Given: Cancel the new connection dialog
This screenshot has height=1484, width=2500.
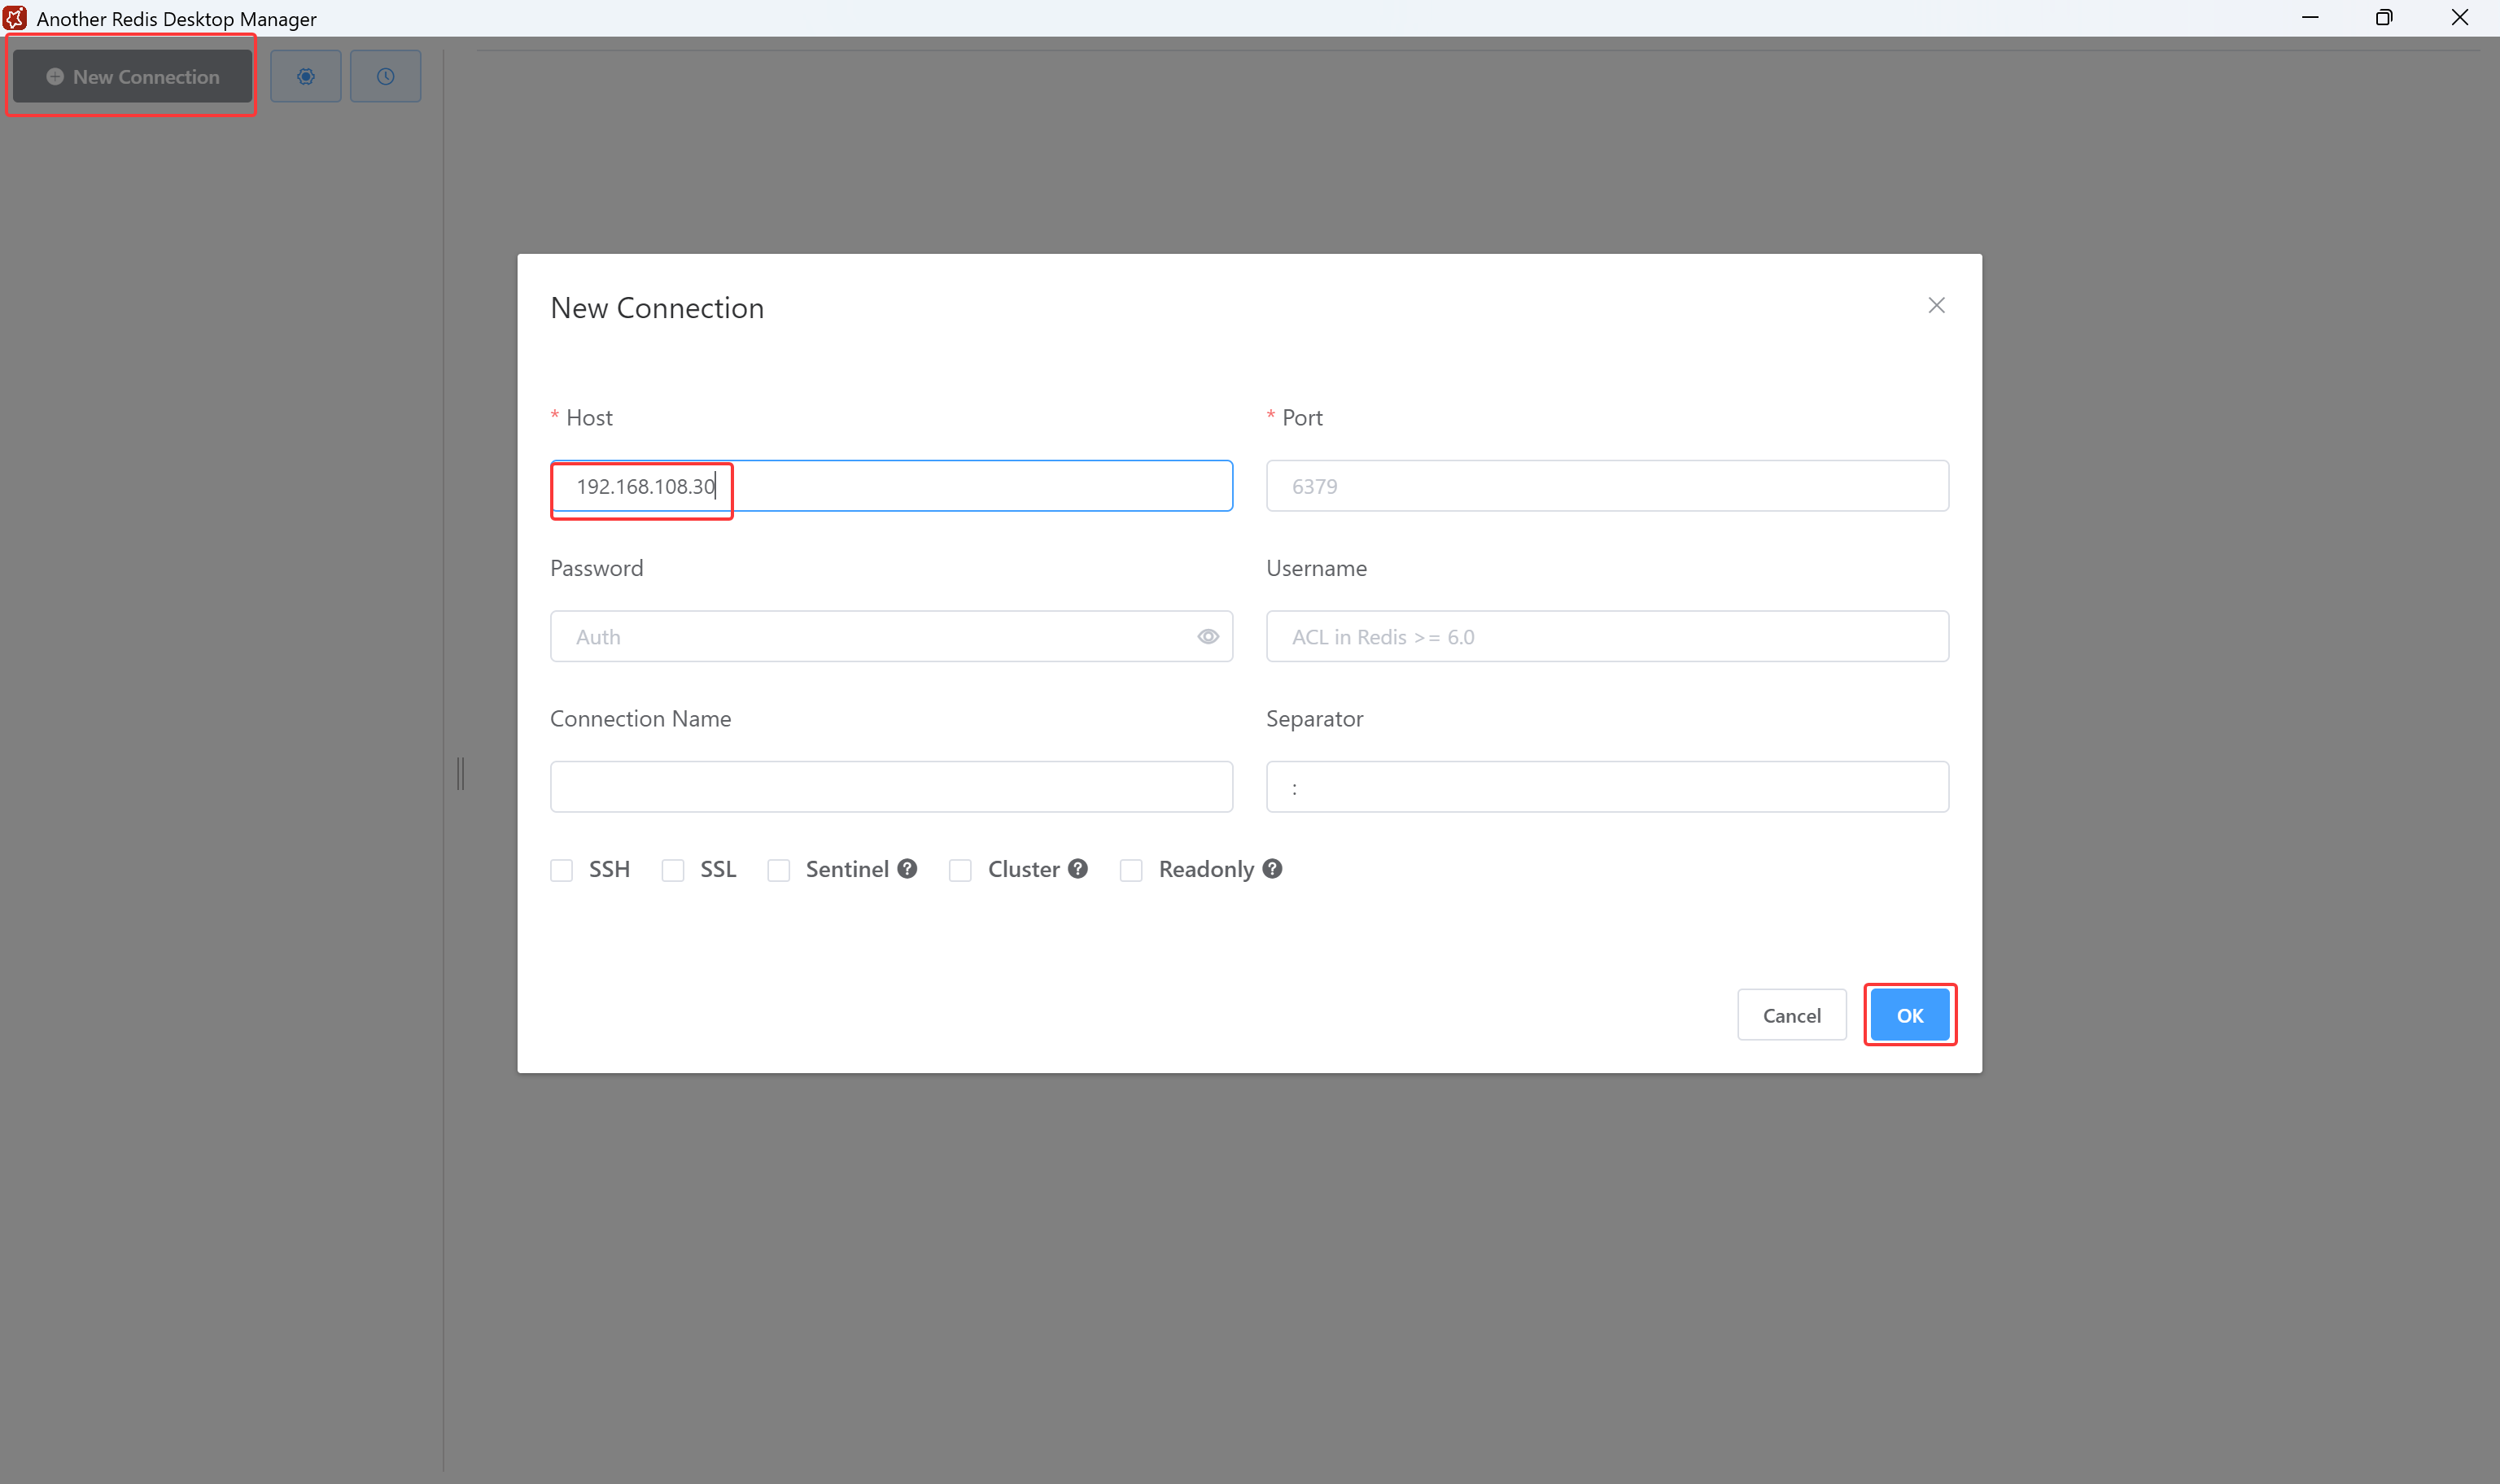Looking at the screenshot, I should point(1791,1015).
